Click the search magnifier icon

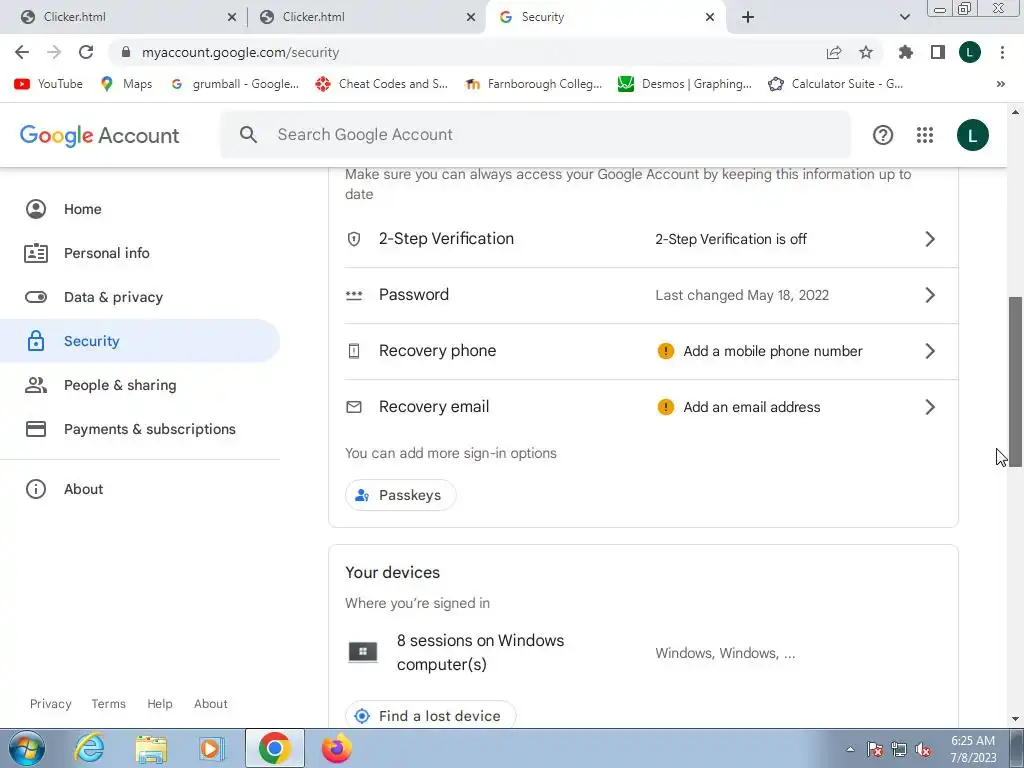(248, 135)
